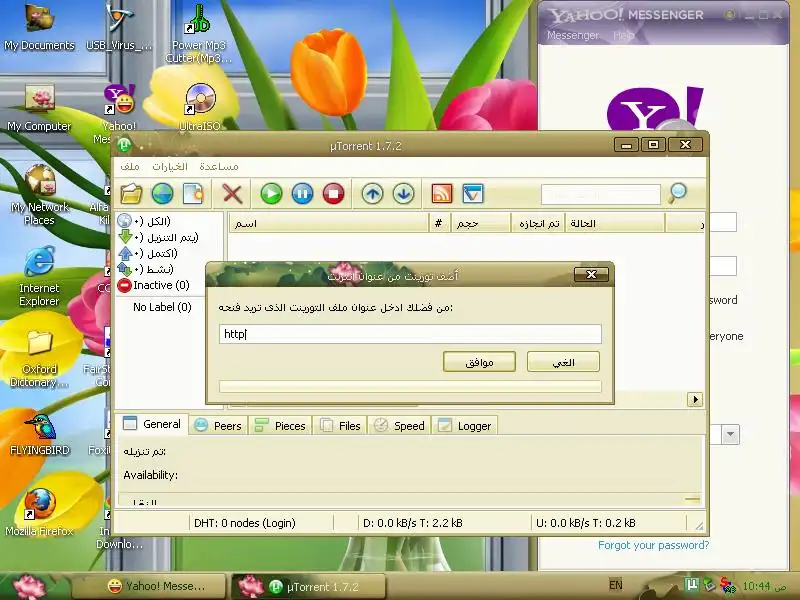
Task: Click the تم انجازه column header
Action: 538,223
